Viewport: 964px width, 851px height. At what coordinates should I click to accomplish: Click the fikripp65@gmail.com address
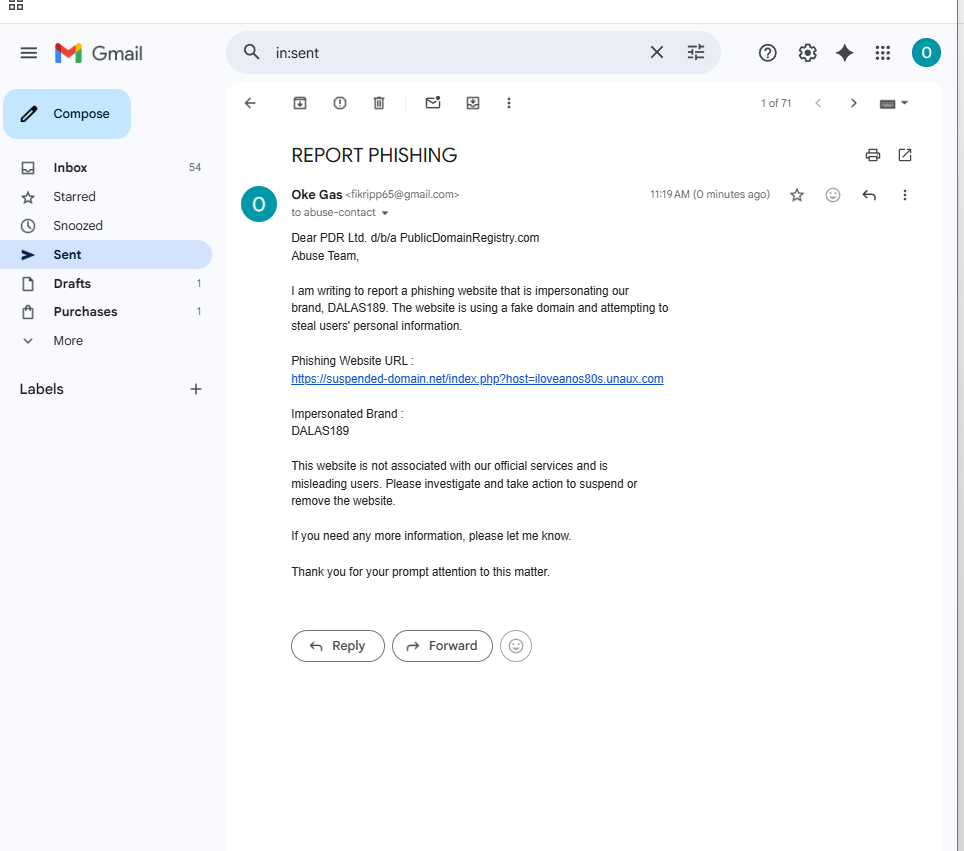pyautogui.click(x=402, y=194)
